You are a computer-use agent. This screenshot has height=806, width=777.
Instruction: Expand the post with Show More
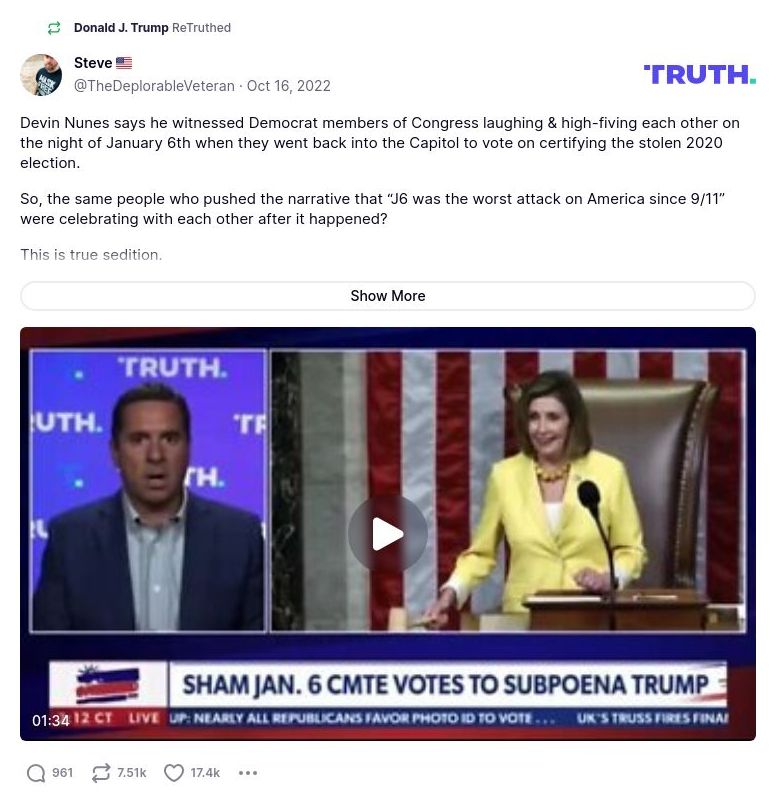pyautogui.click(x=387, y=296)
